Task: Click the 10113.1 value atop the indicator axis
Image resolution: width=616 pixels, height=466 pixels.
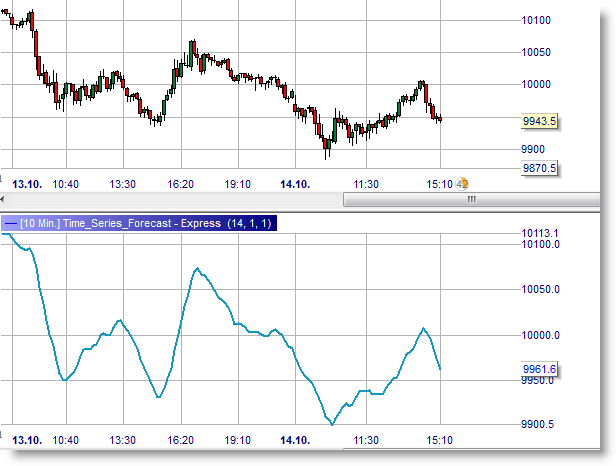Action: click(538, 234)
